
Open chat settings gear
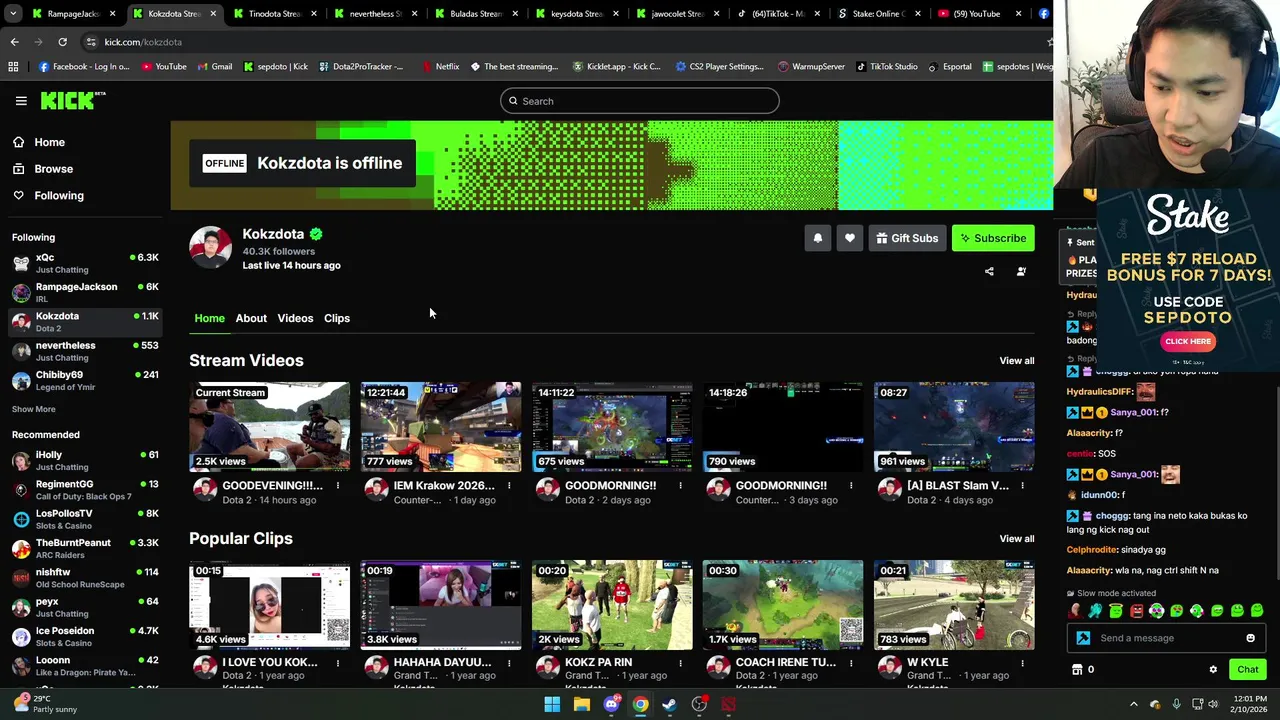(x=1213, y=670)
